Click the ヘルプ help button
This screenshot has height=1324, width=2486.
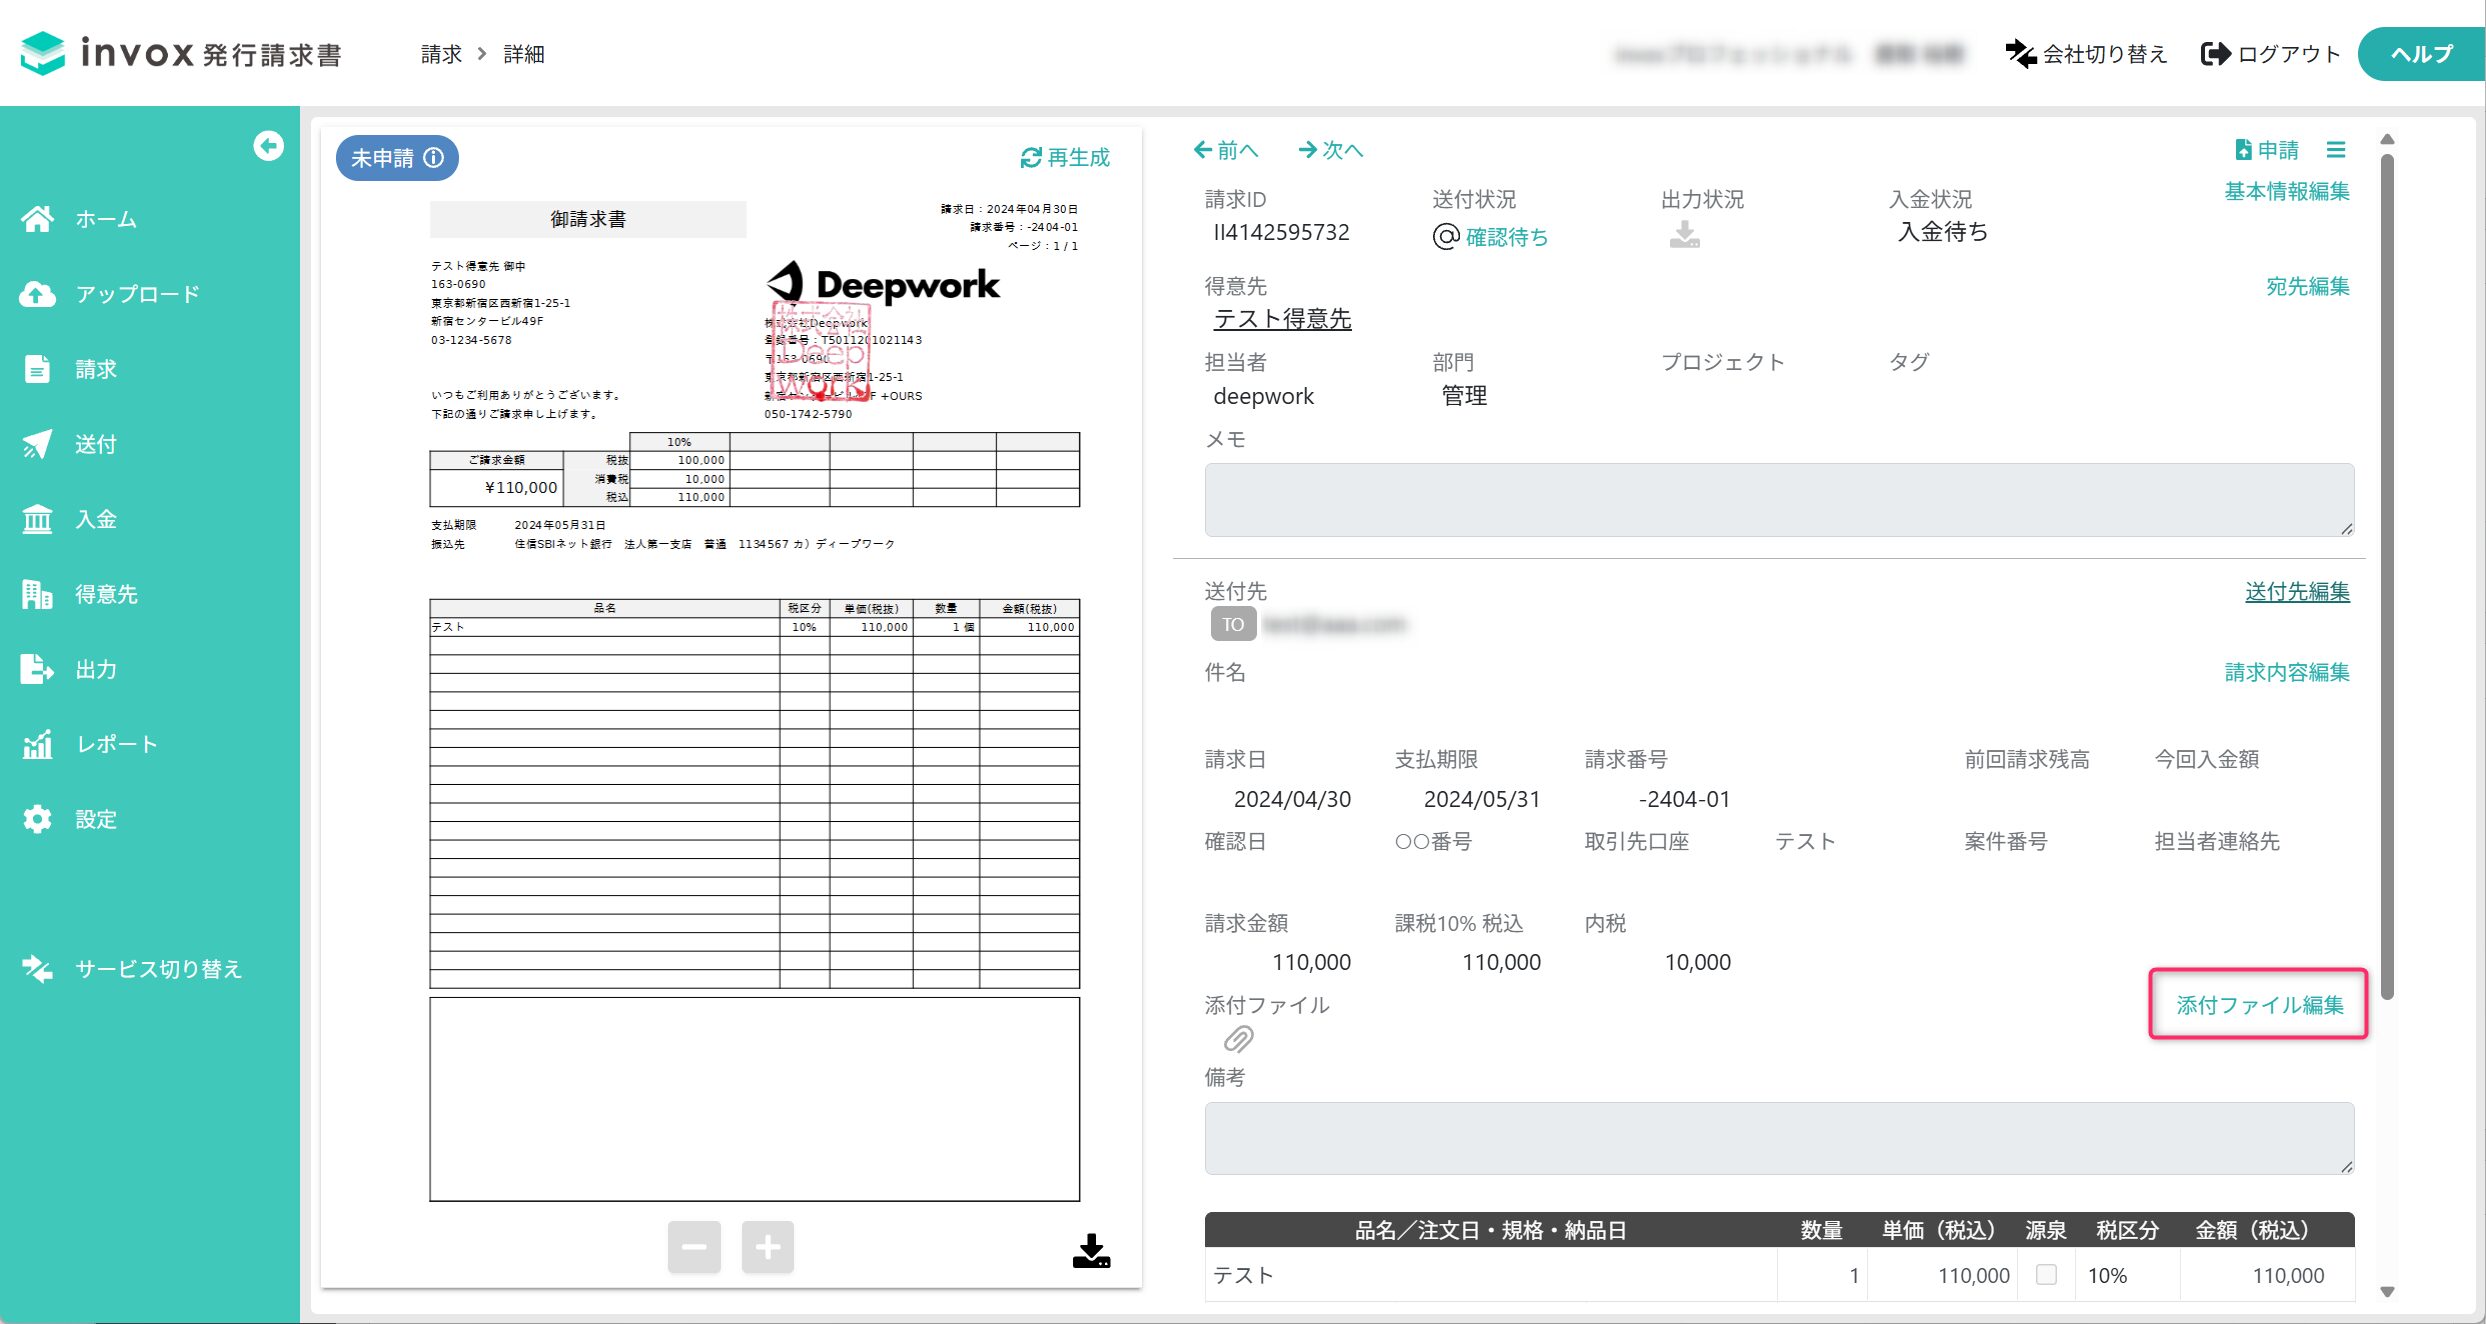coord(2421,54)
